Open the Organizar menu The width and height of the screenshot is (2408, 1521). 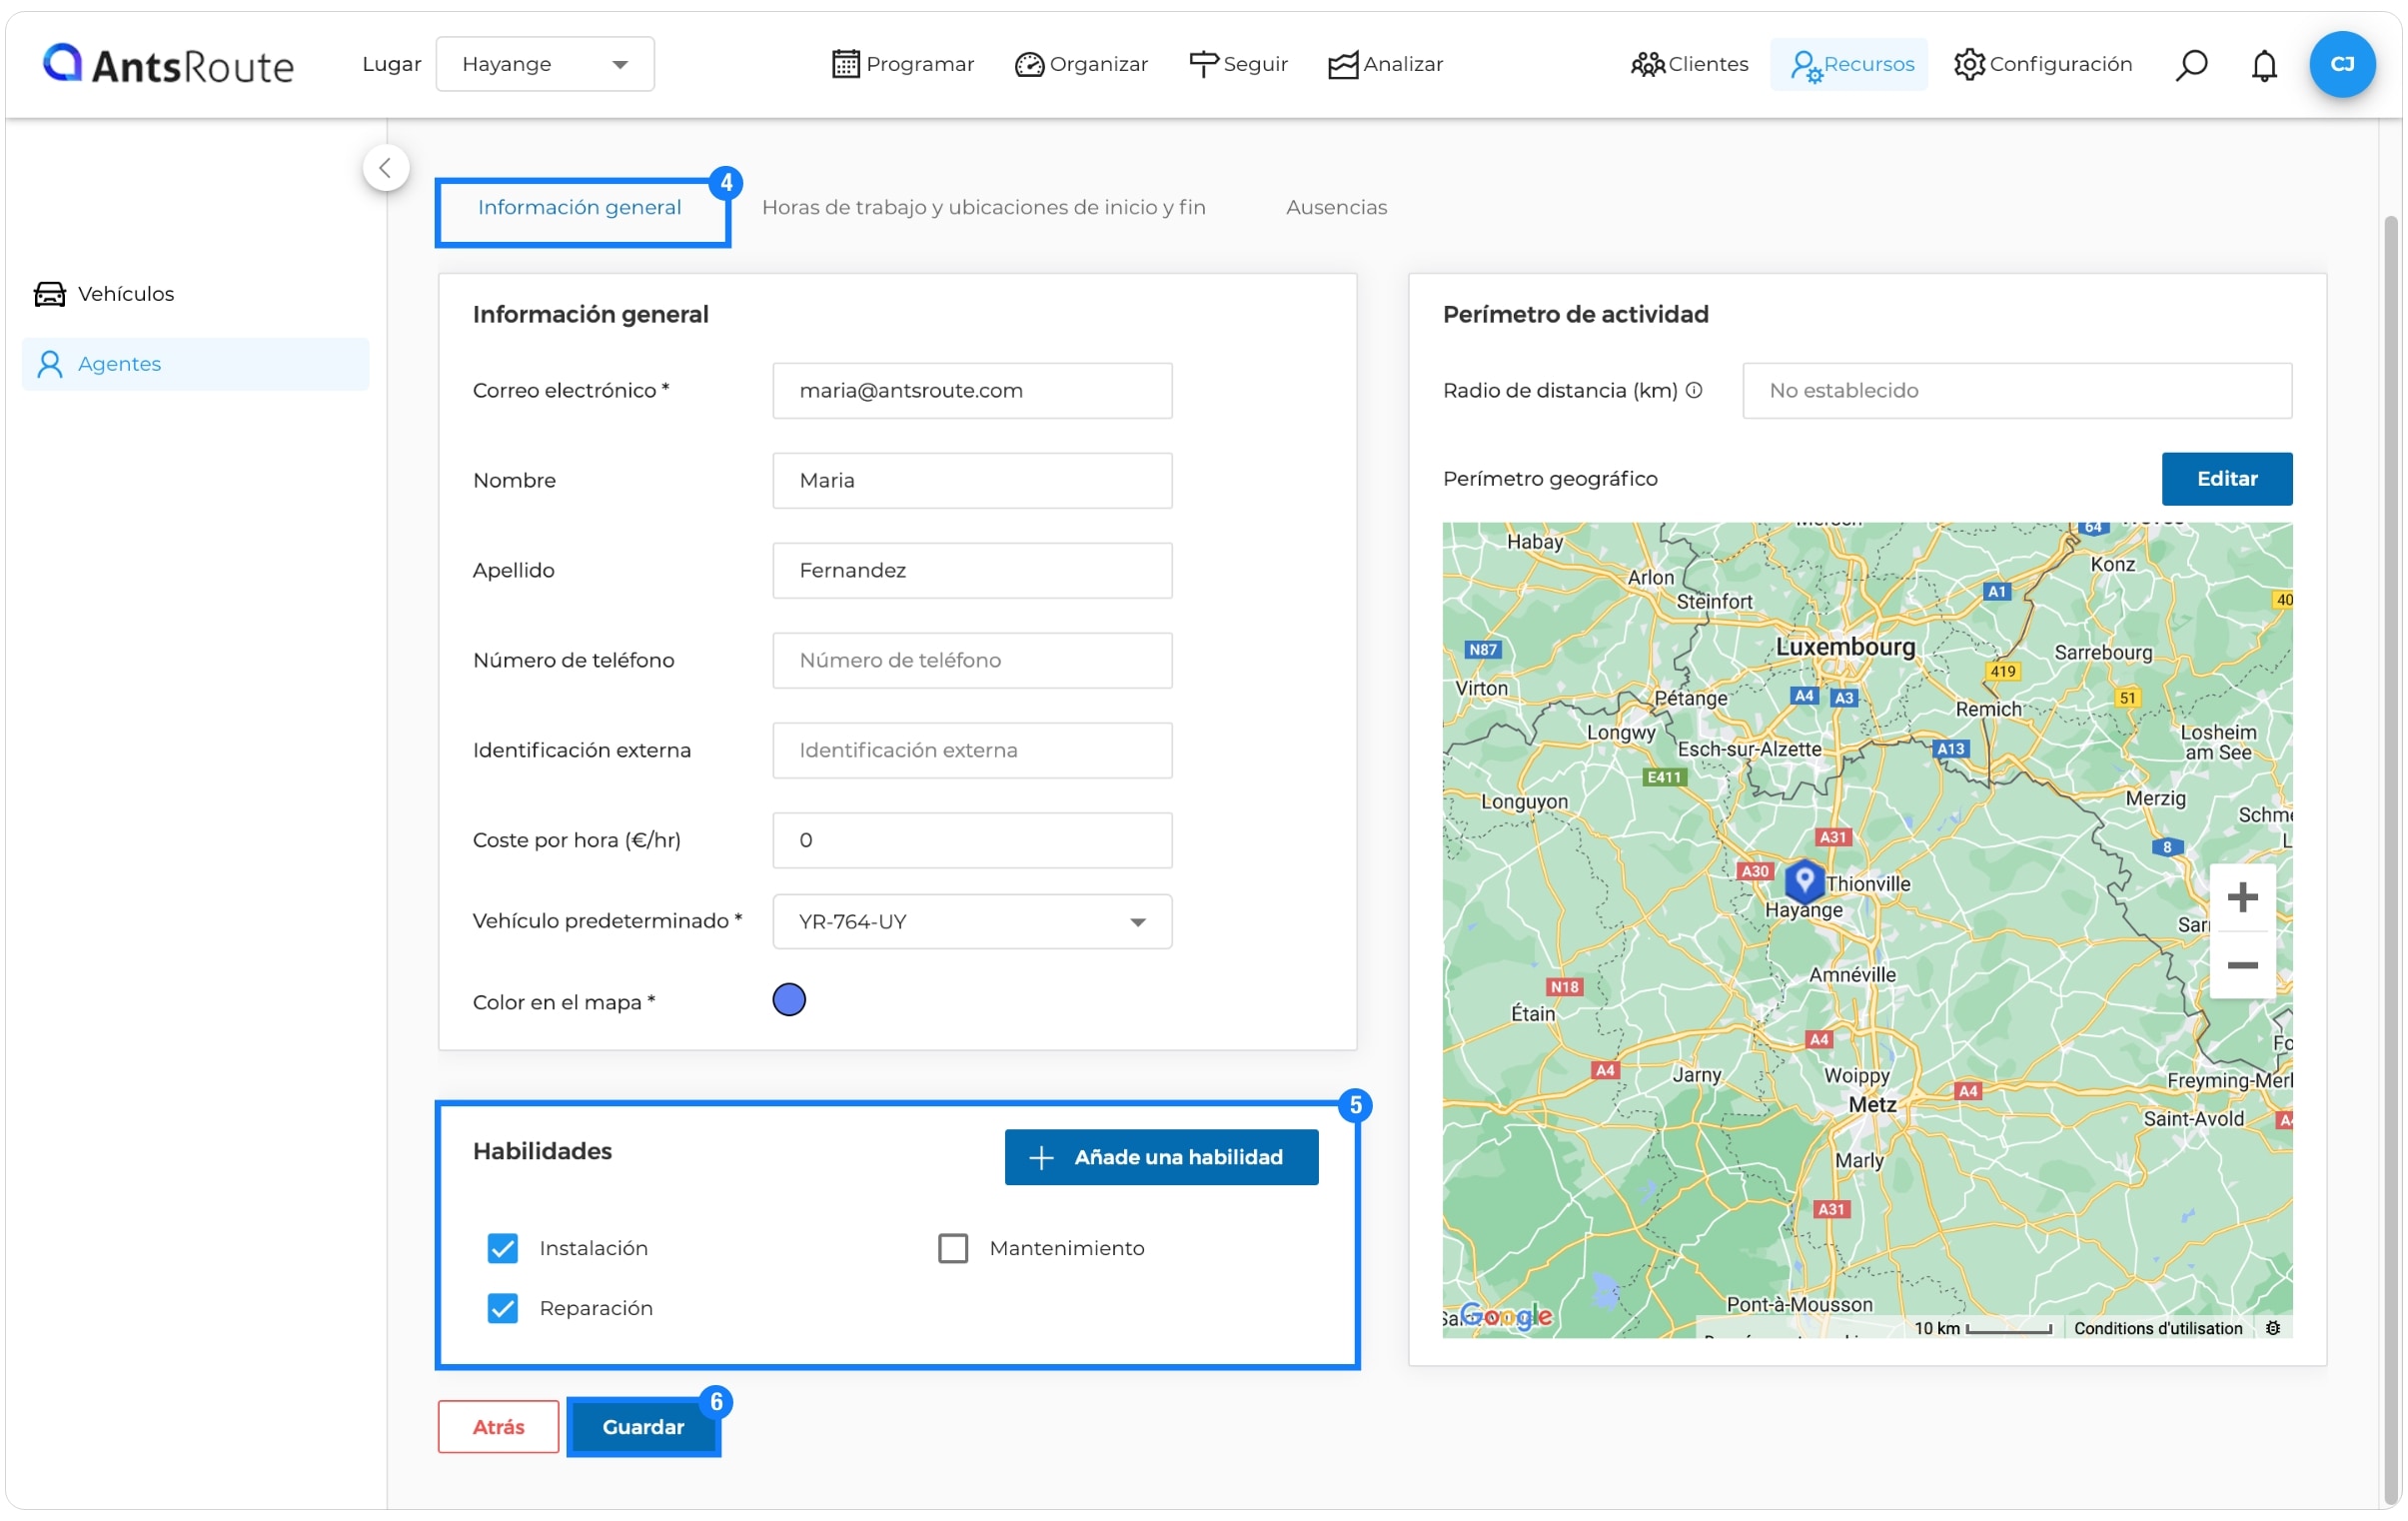tap(1081, 64)
